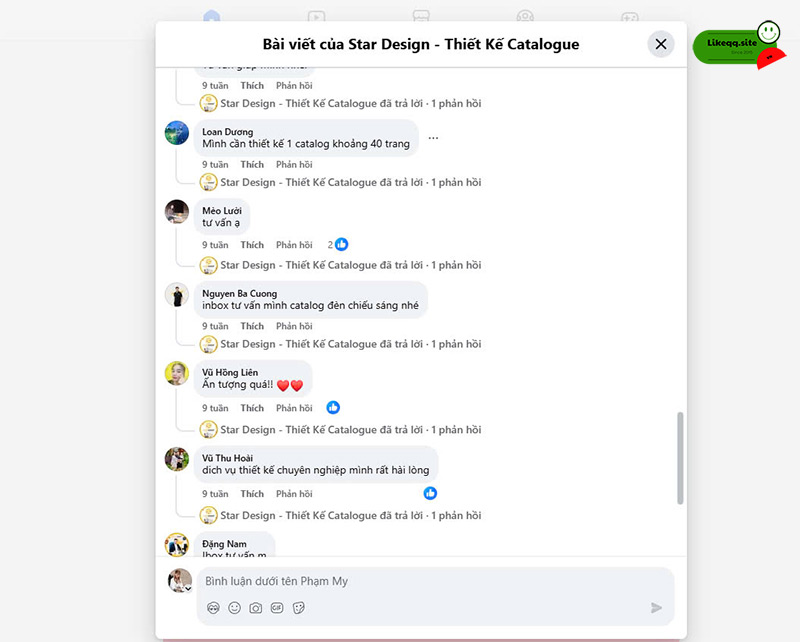Open avatar sticker picker in comment box
The height and width of the screenshot is (642, 800).
pyautogui.click(x=213, y=608)
